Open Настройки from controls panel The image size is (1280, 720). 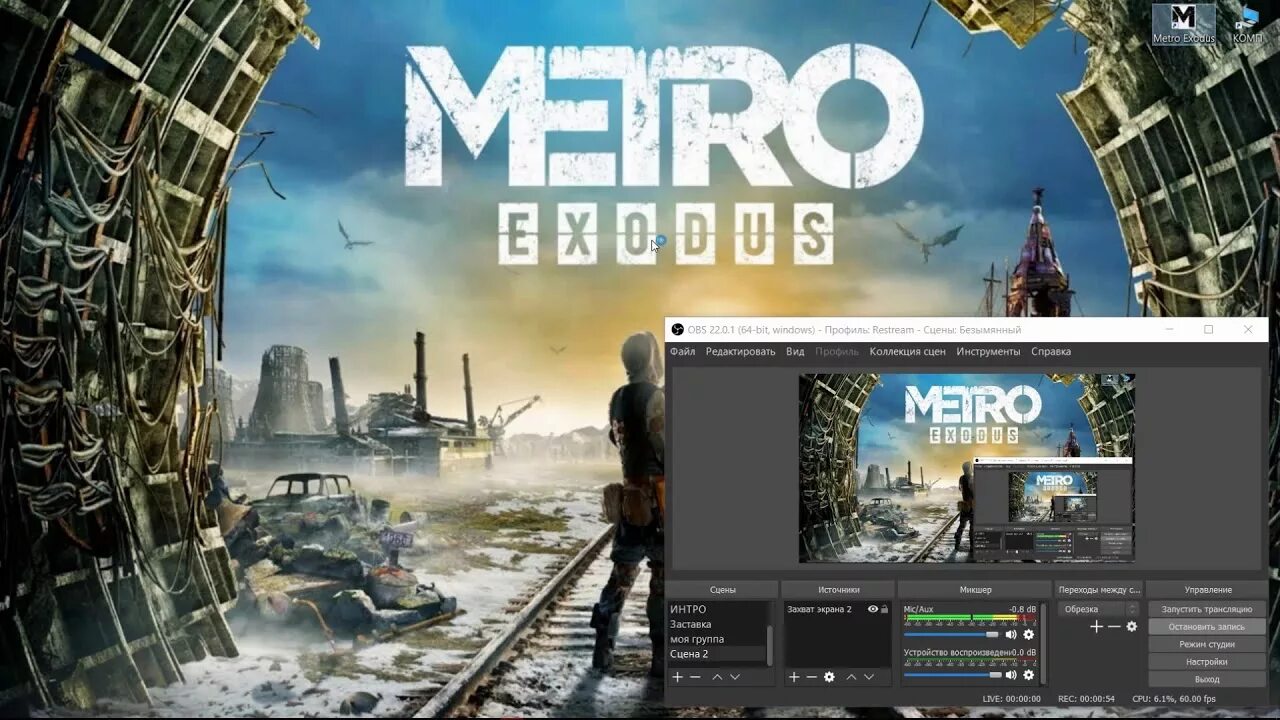point(1207,661)
